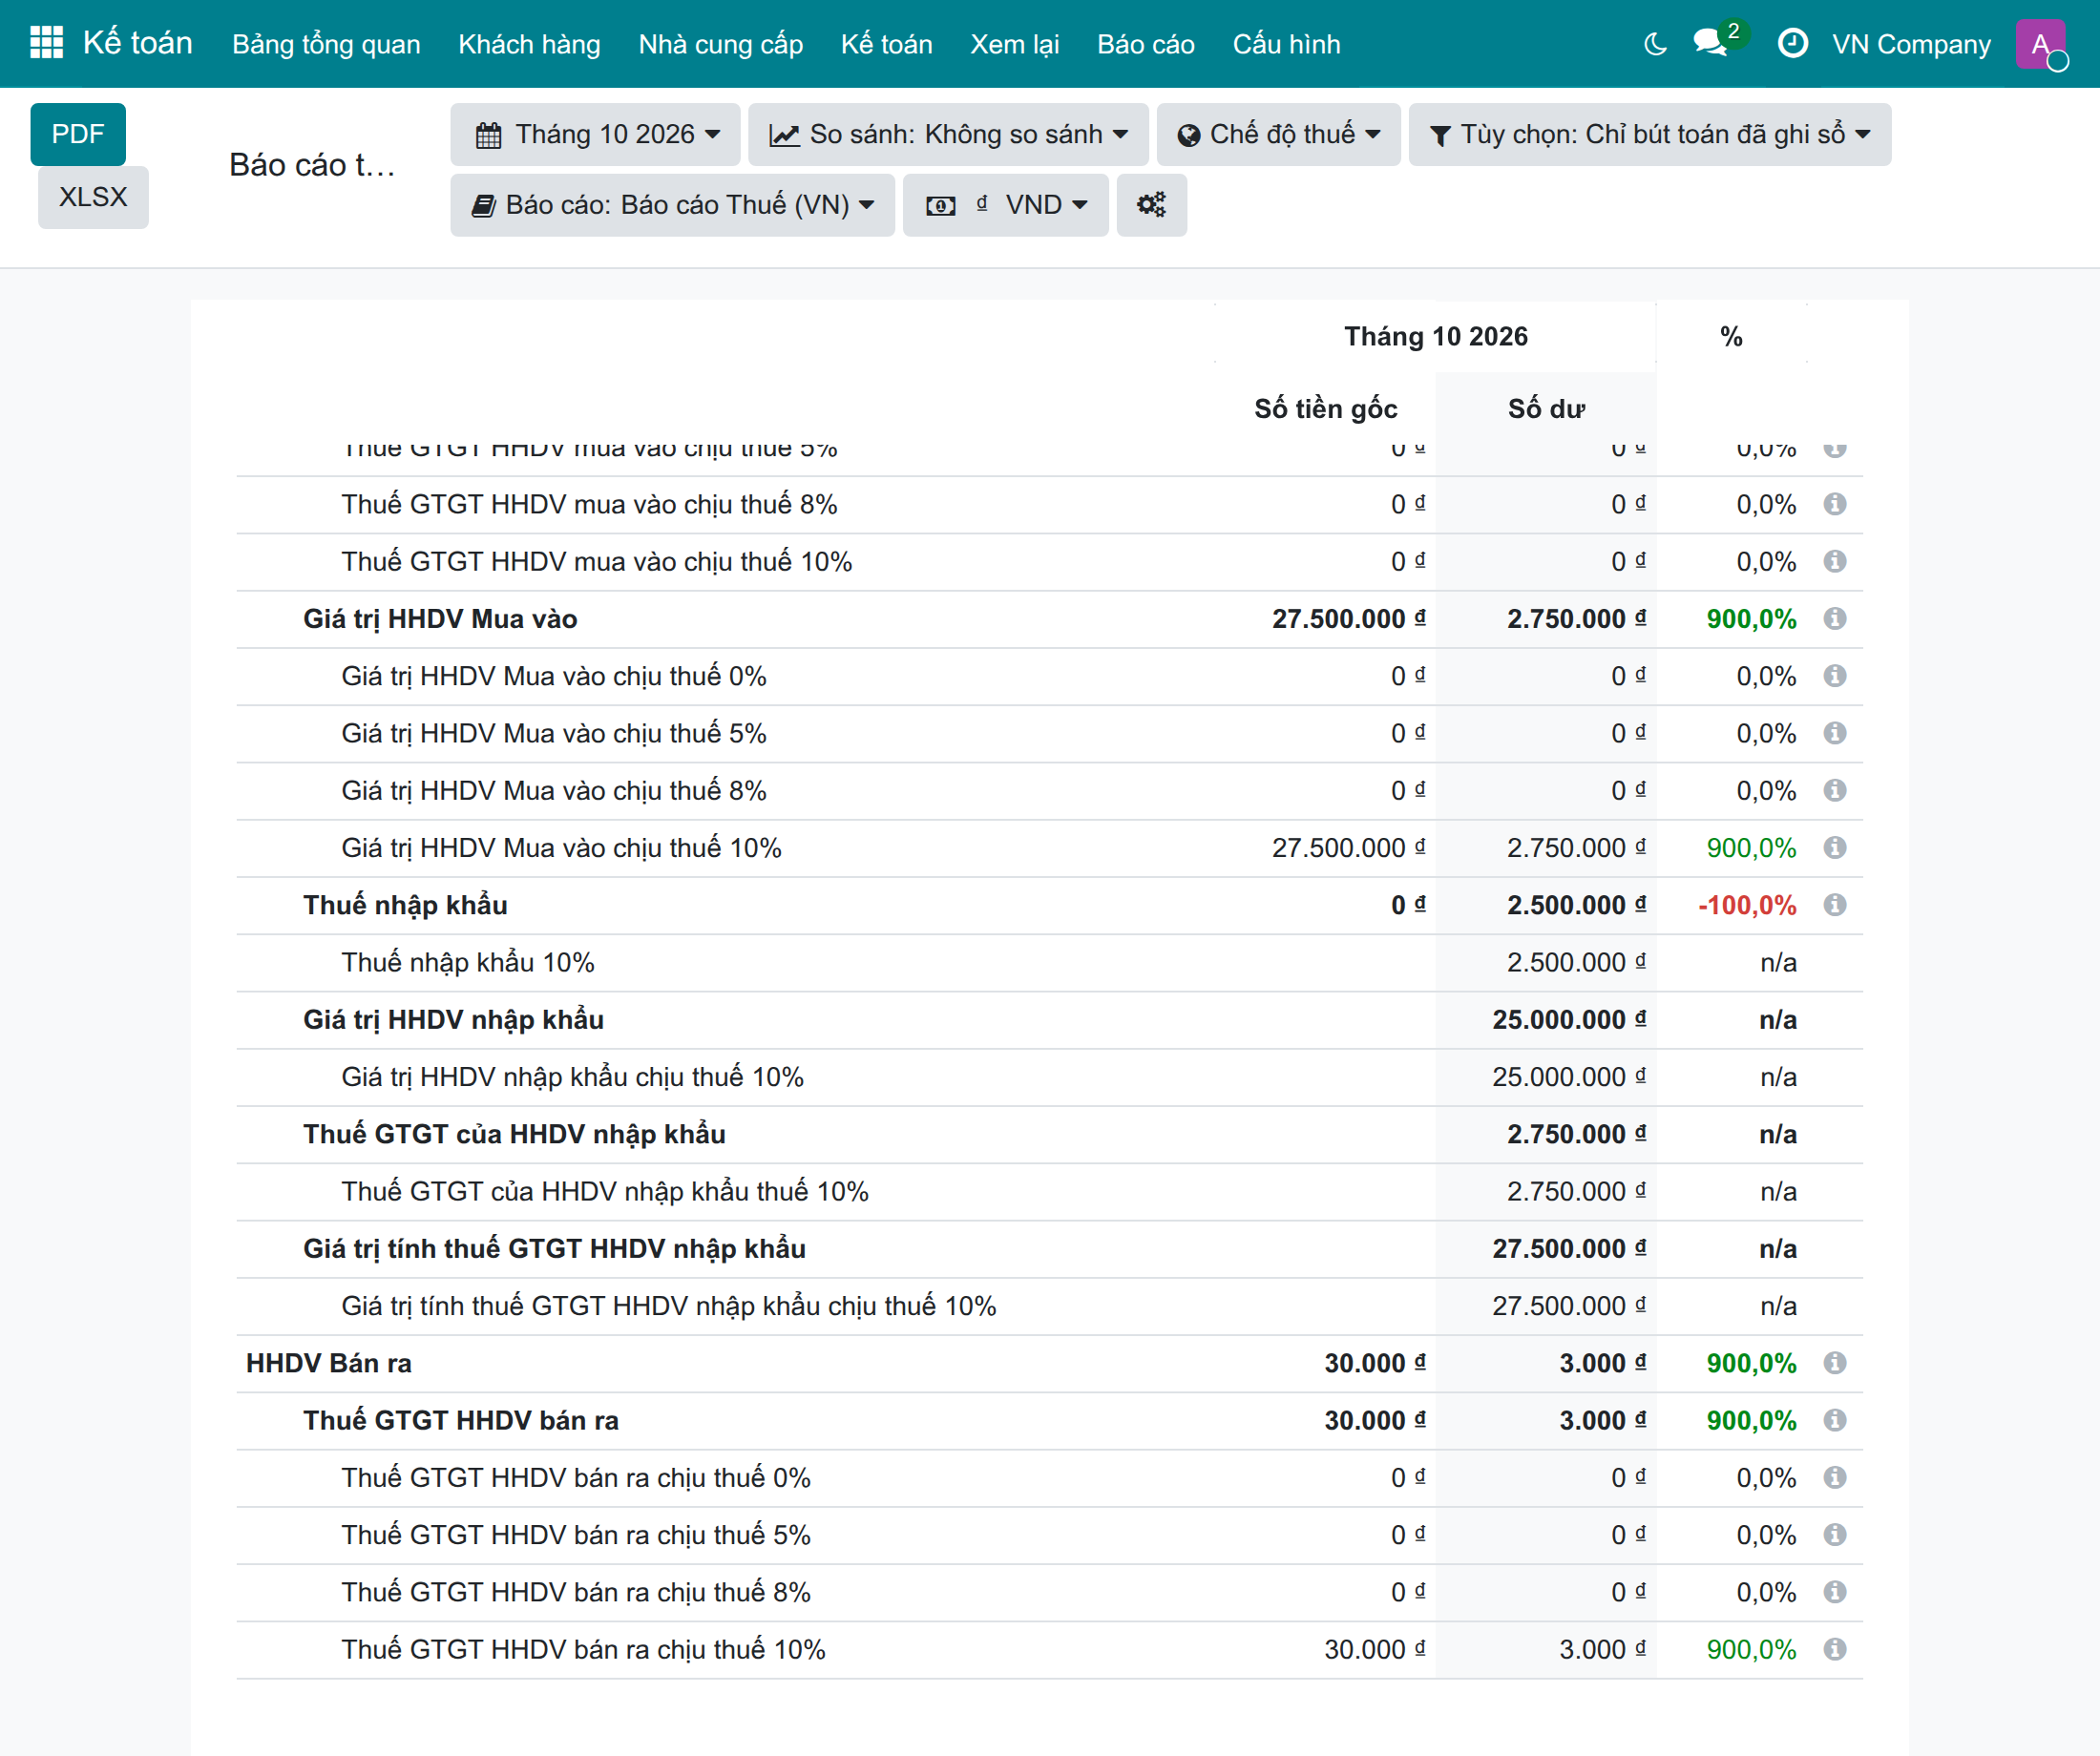This screenshot has width=2100, height=1756.
Task: Open the apps grid menu icon
Action: pyautogui.click(x=46, y=43)
